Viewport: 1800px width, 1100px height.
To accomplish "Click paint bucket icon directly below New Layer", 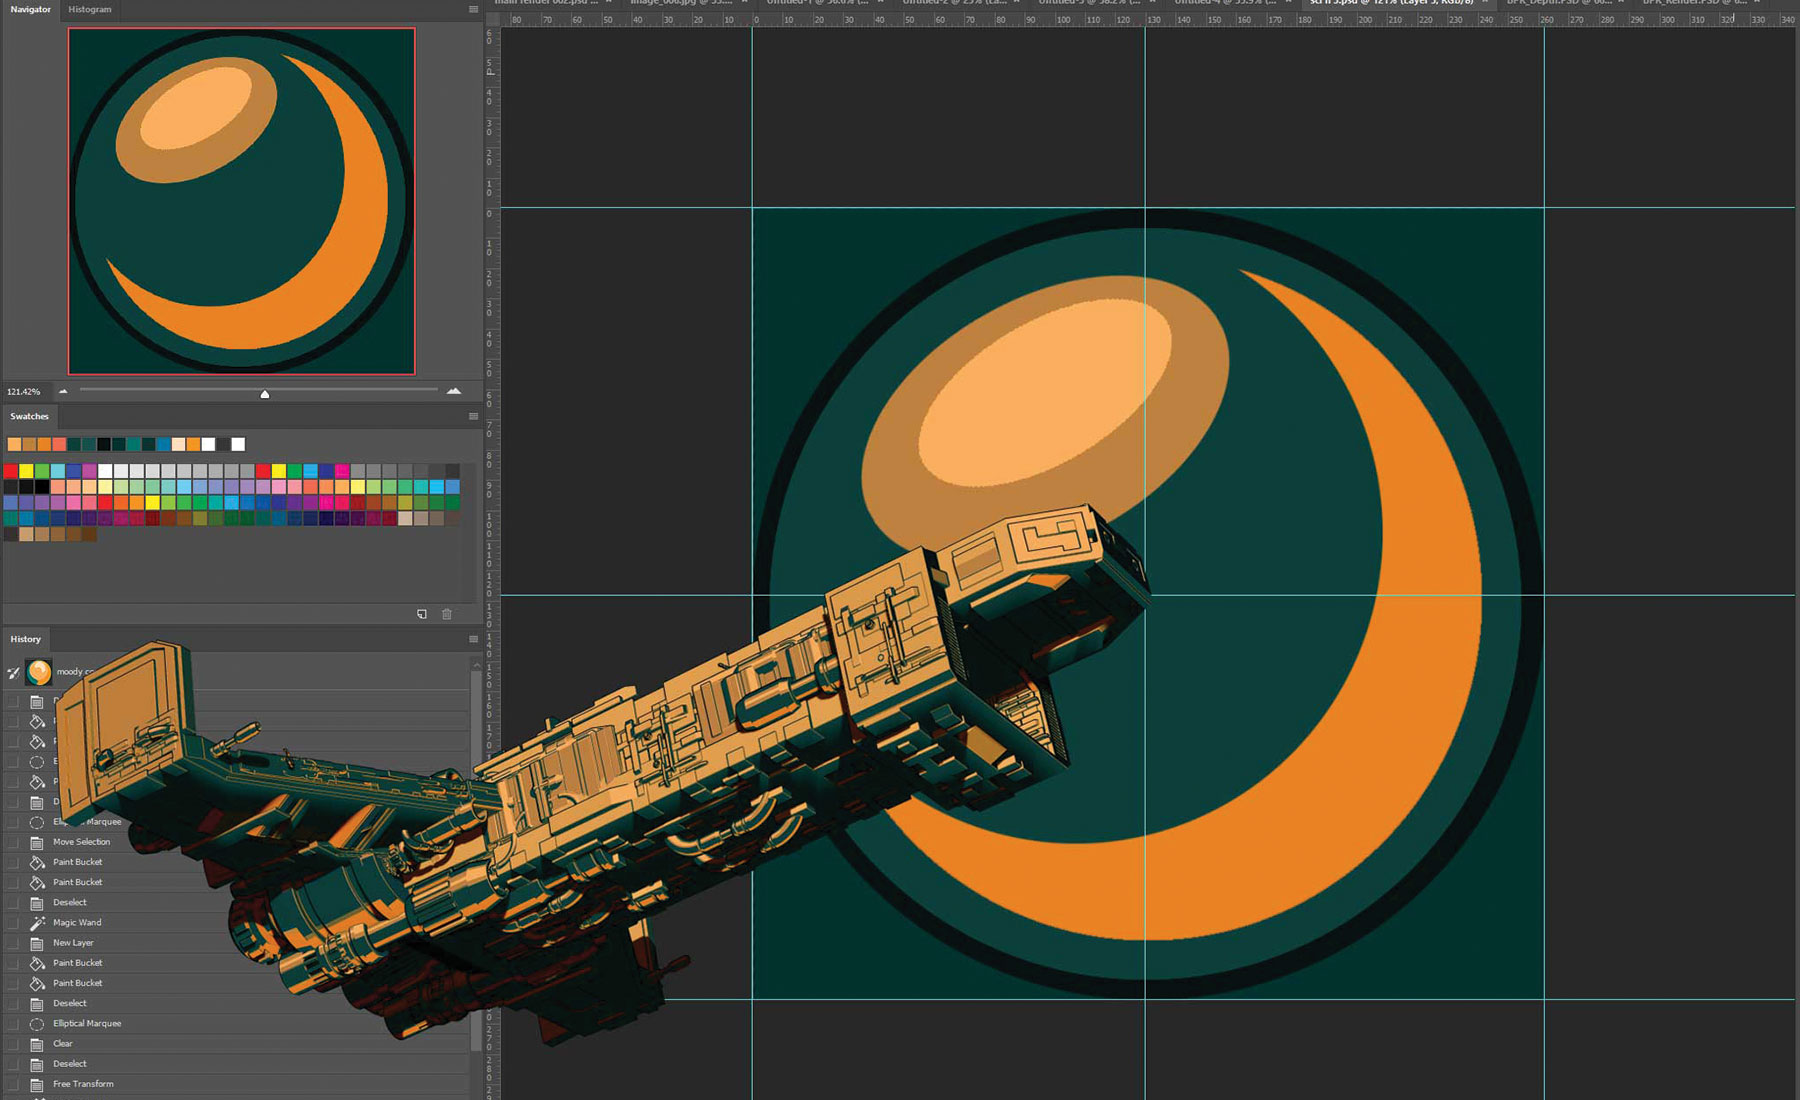I will (37, 963).
